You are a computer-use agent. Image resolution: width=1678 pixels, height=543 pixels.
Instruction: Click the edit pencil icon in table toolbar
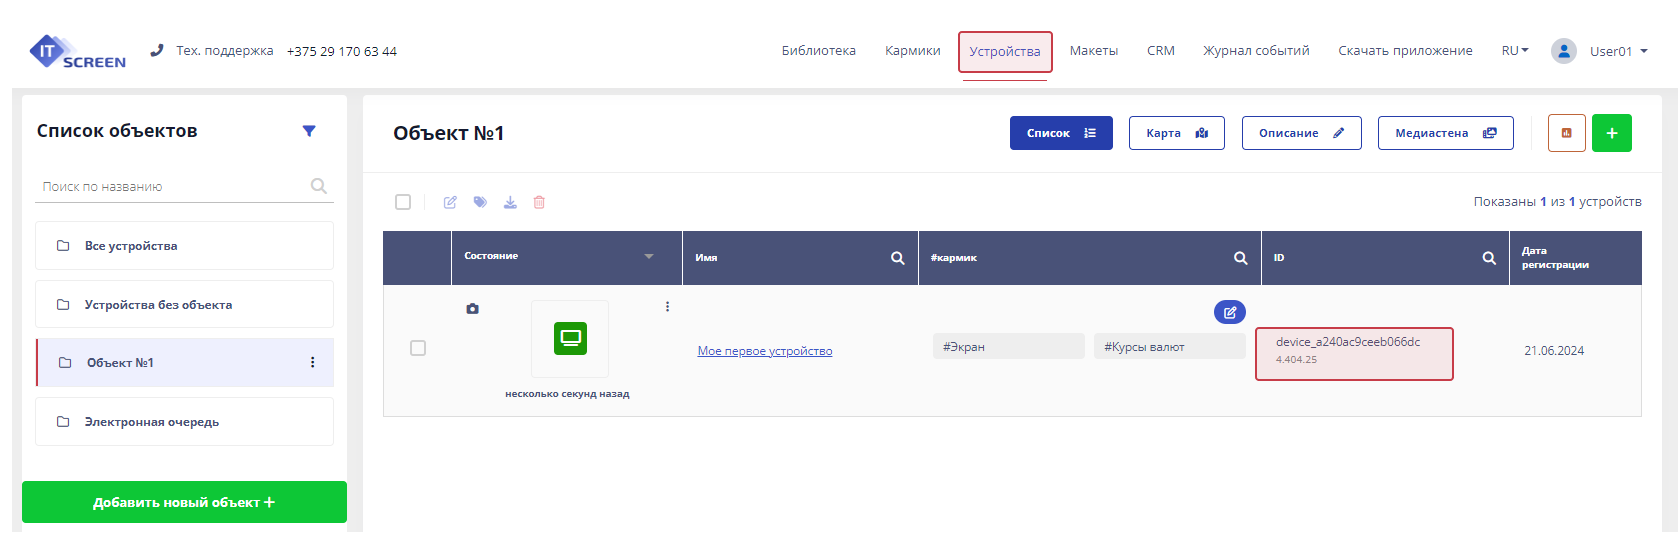tap(450, 202)
